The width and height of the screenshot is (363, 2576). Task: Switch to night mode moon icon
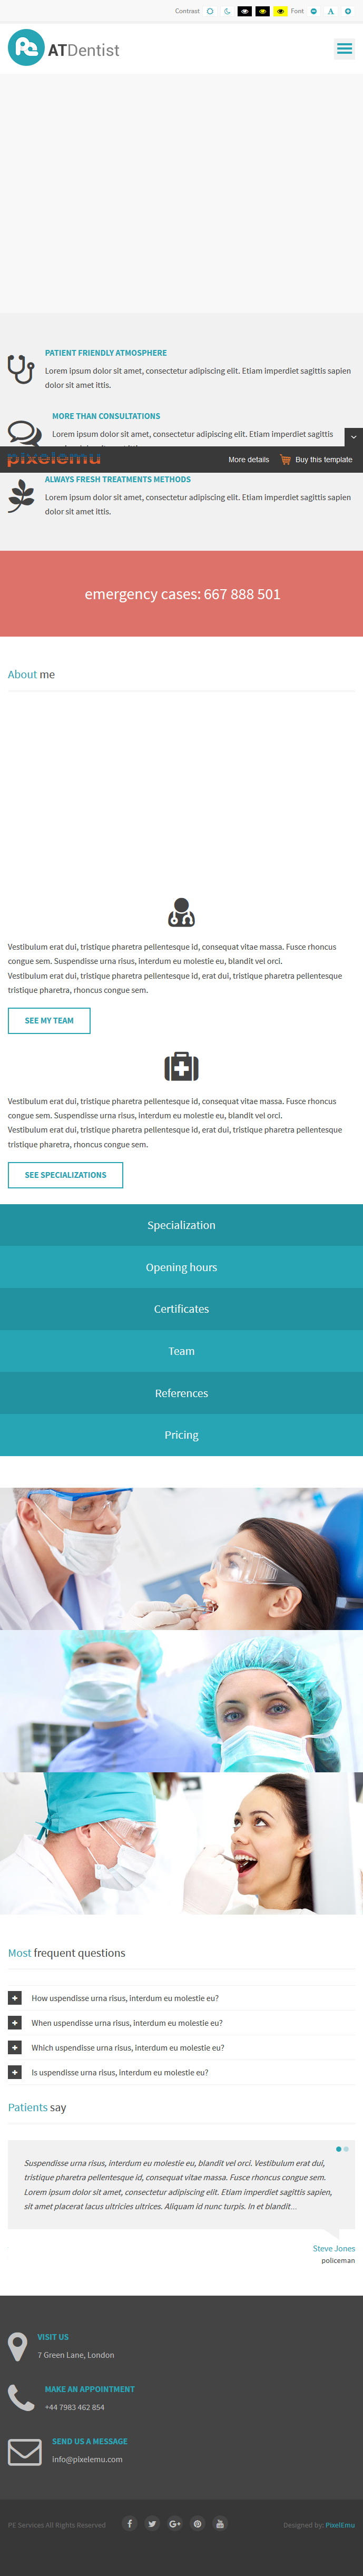(x=227, y=11)
